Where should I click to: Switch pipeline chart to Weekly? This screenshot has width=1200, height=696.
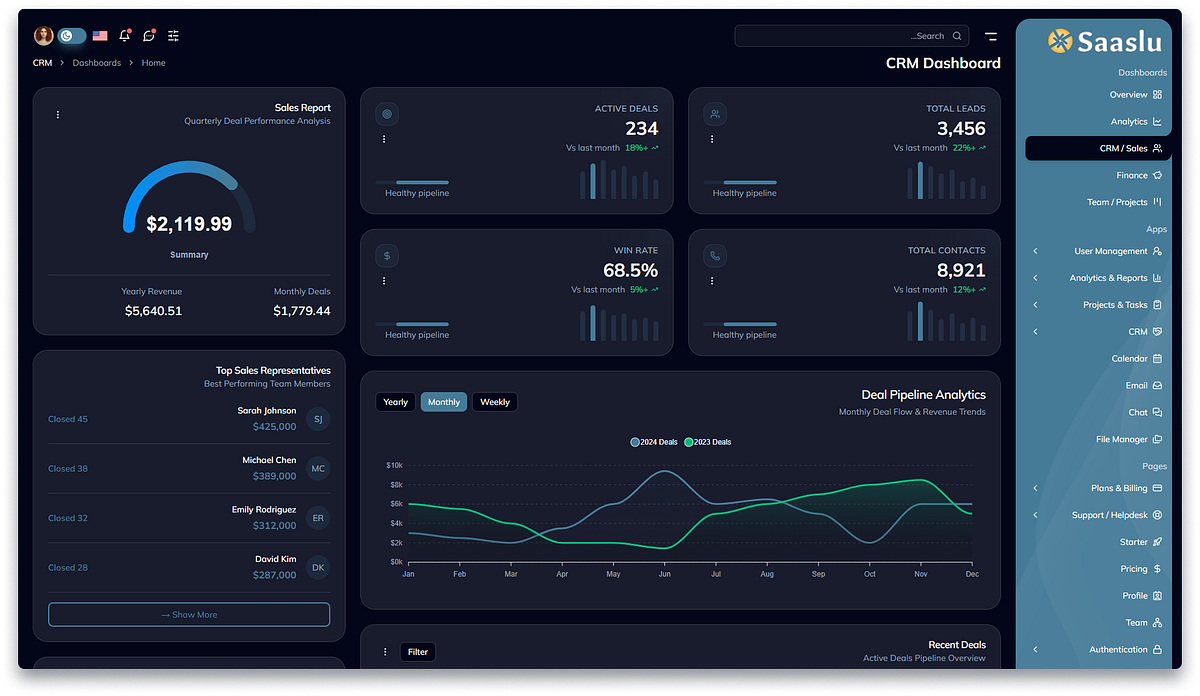coord(495,402)
